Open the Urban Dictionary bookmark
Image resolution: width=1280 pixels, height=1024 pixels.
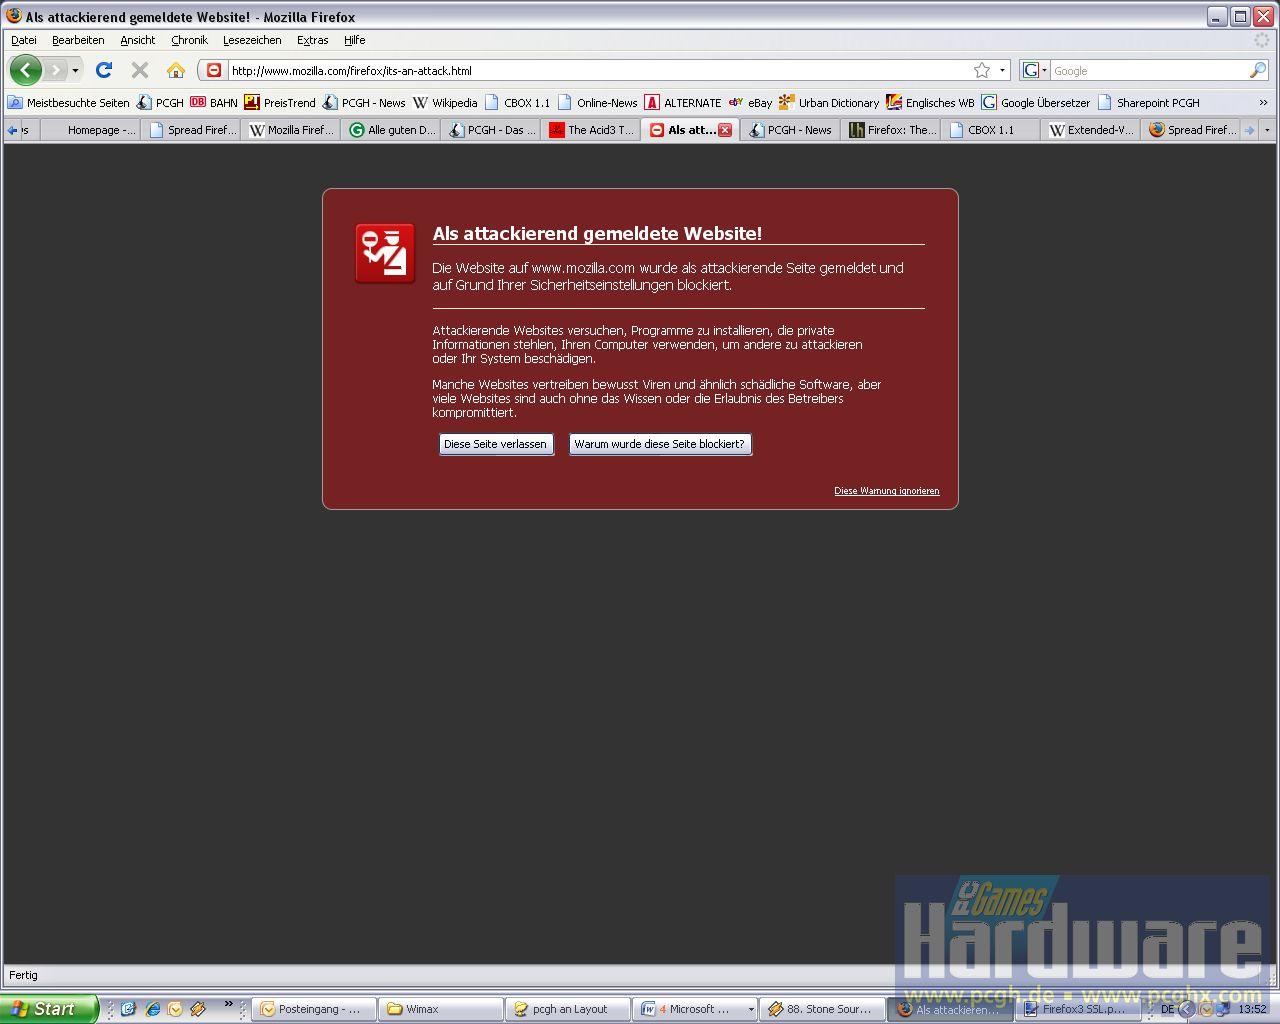point(829,102)
